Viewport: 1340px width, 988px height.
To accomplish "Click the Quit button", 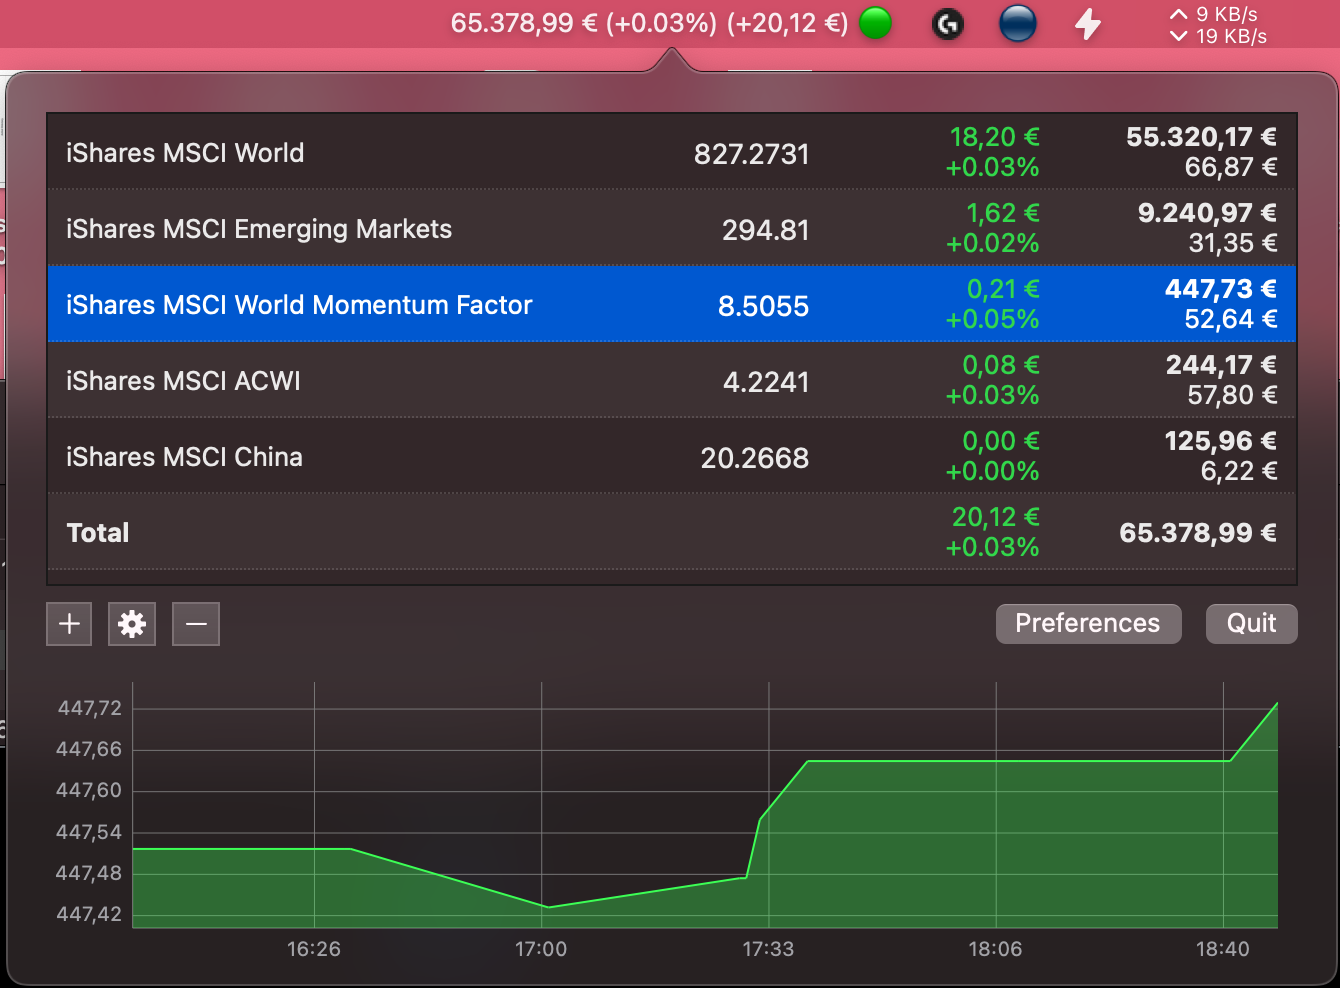I will [x=1251, y=623].
